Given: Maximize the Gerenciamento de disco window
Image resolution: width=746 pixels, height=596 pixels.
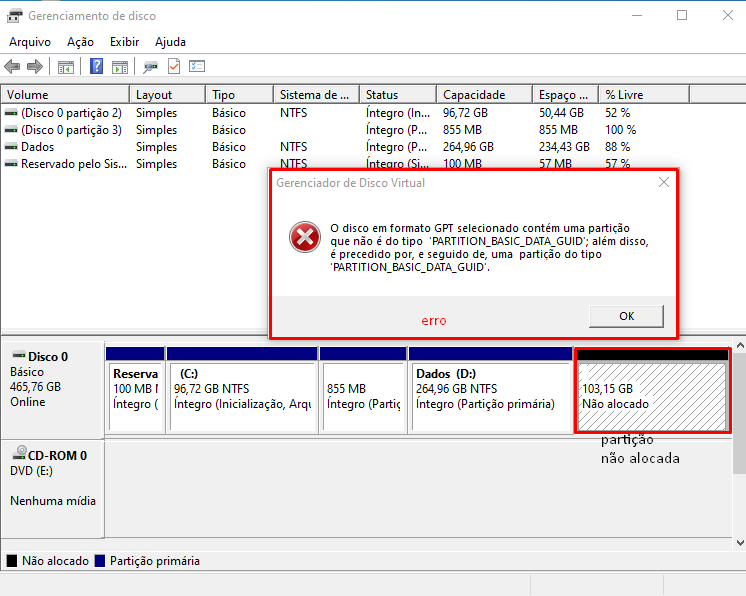Looking at the screenshot, I should [682, 15].
